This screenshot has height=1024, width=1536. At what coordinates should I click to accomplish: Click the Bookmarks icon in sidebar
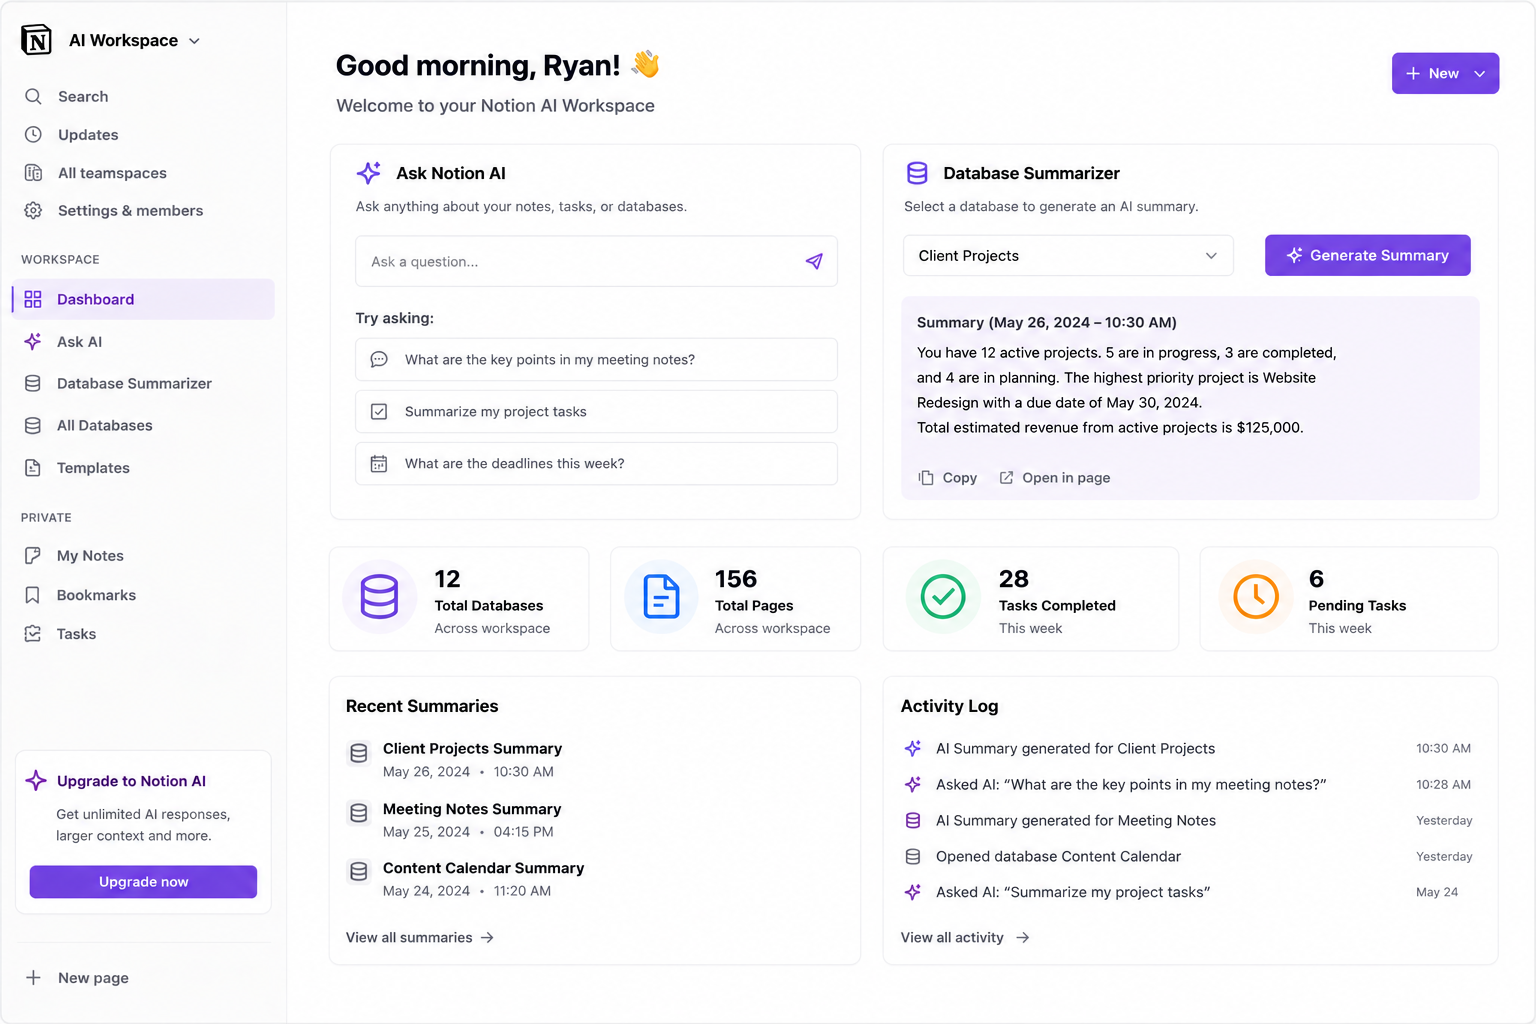pyautogui.click(x=33, y=595)
